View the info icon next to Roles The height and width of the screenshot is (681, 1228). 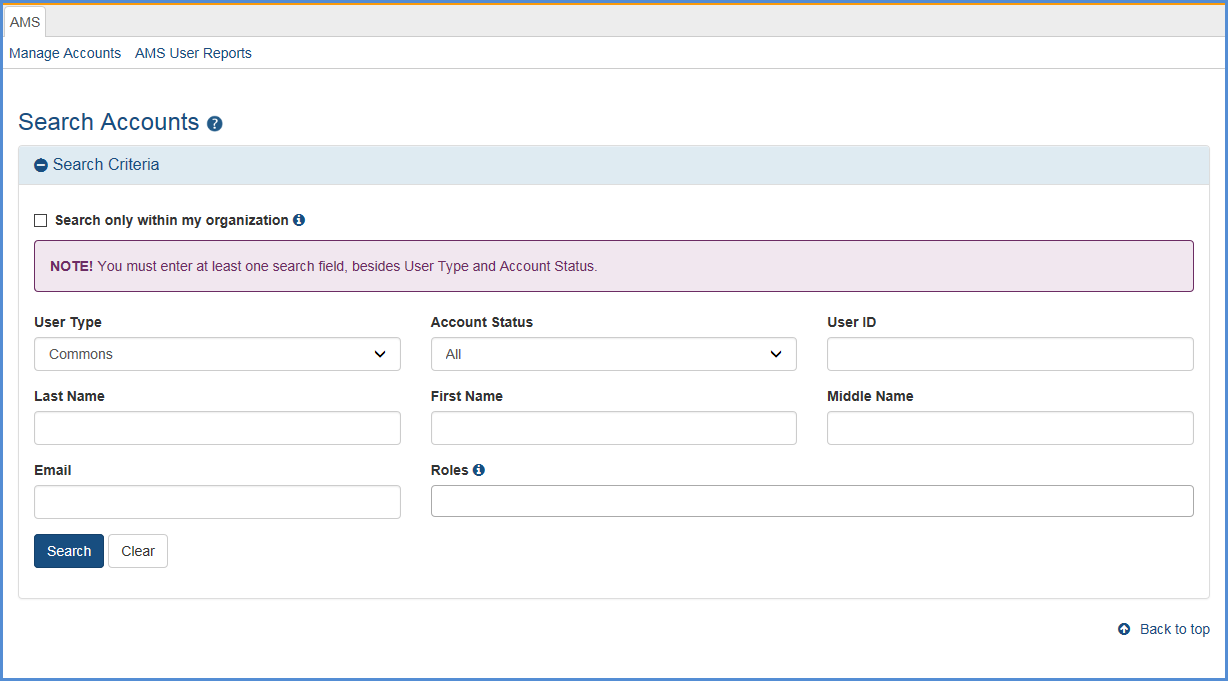point(478,470)
